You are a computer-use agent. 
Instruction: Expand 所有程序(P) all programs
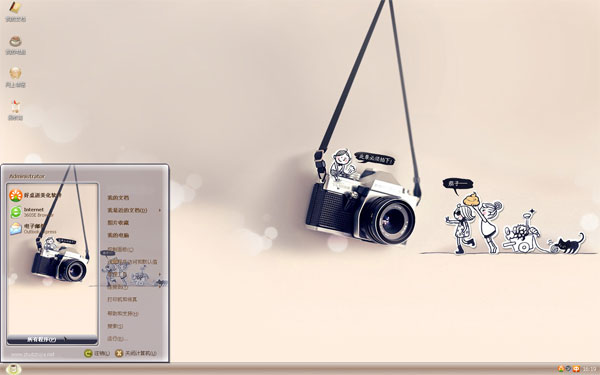click(52, 339)
